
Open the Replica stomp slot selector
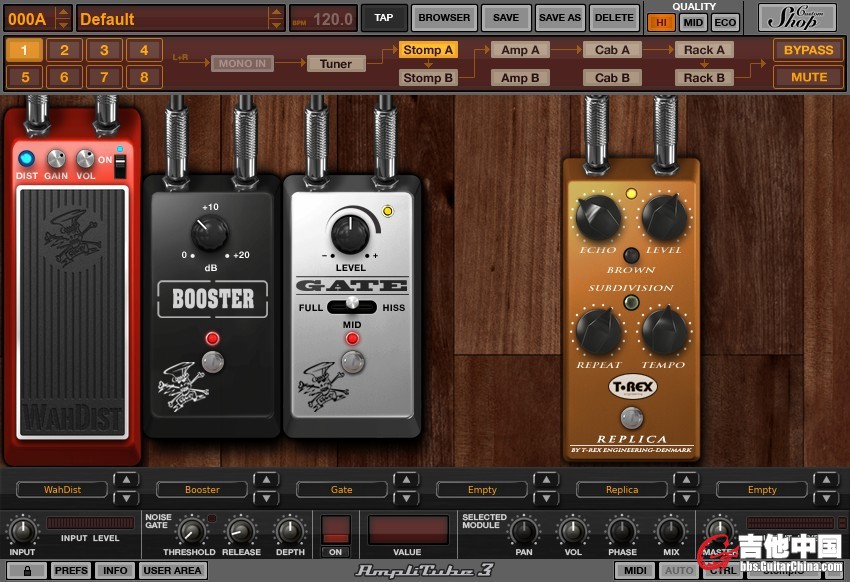[622, 490]
